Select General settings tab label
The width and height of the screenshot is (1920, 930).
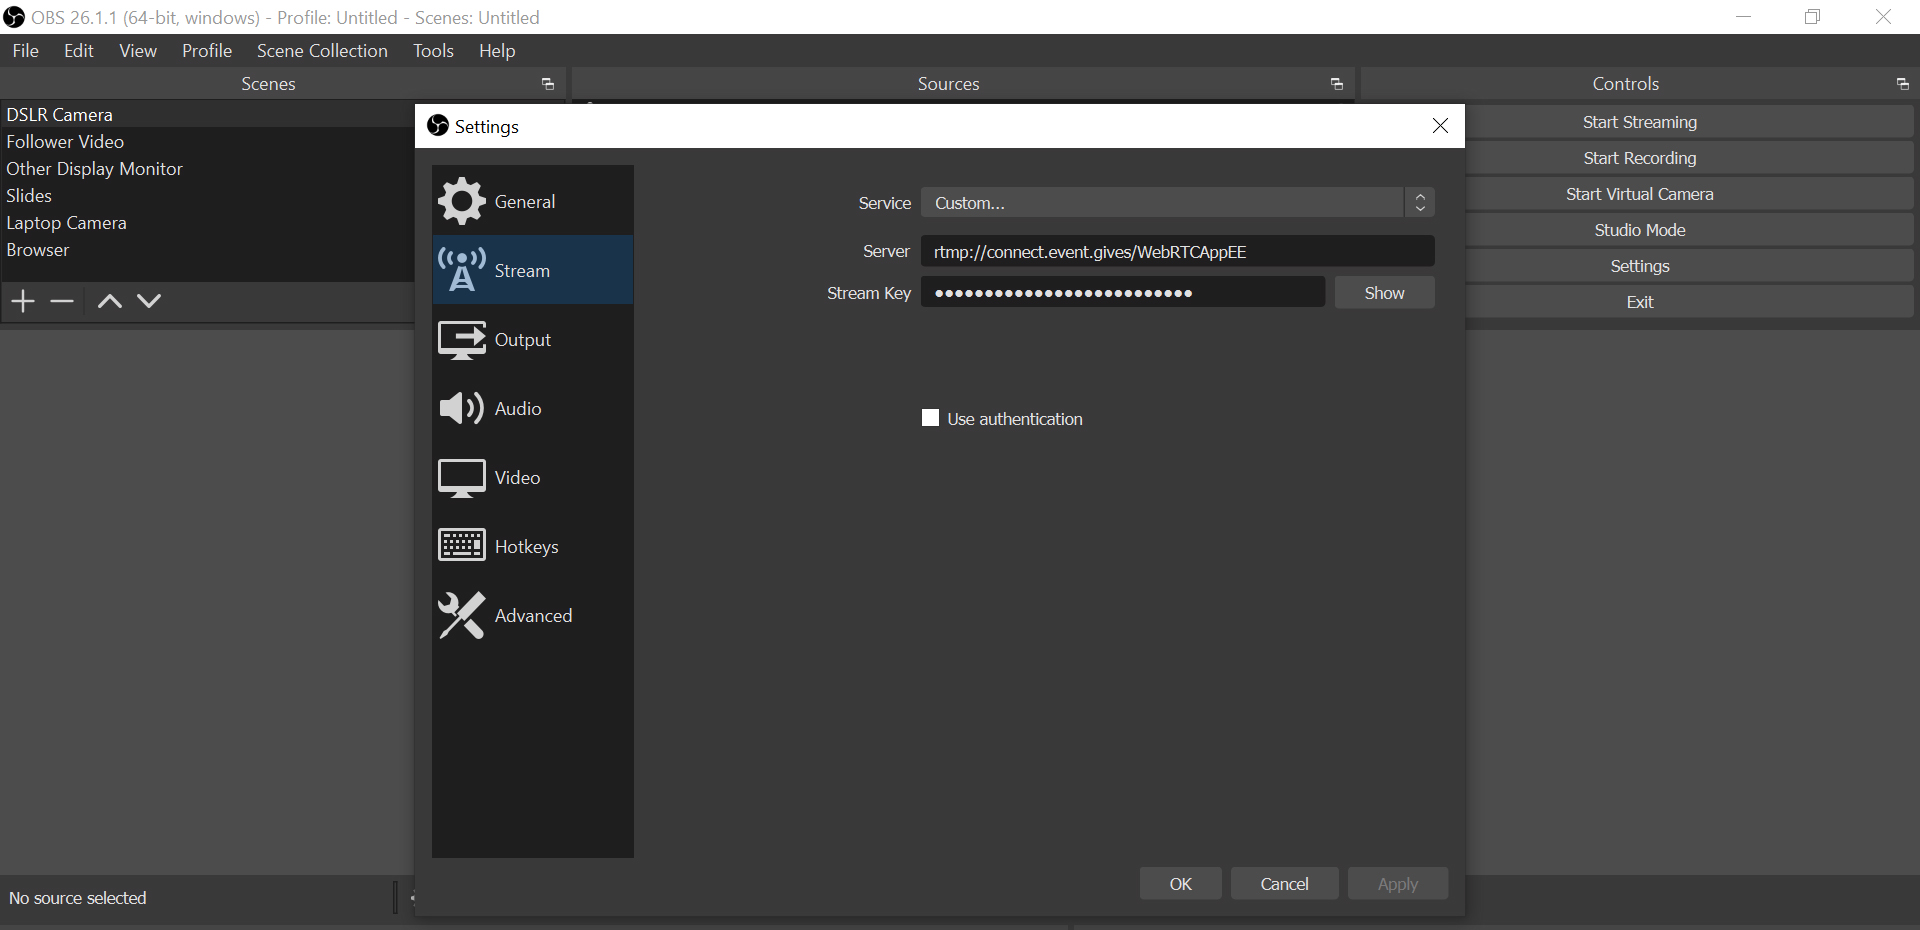pos(525,202)
